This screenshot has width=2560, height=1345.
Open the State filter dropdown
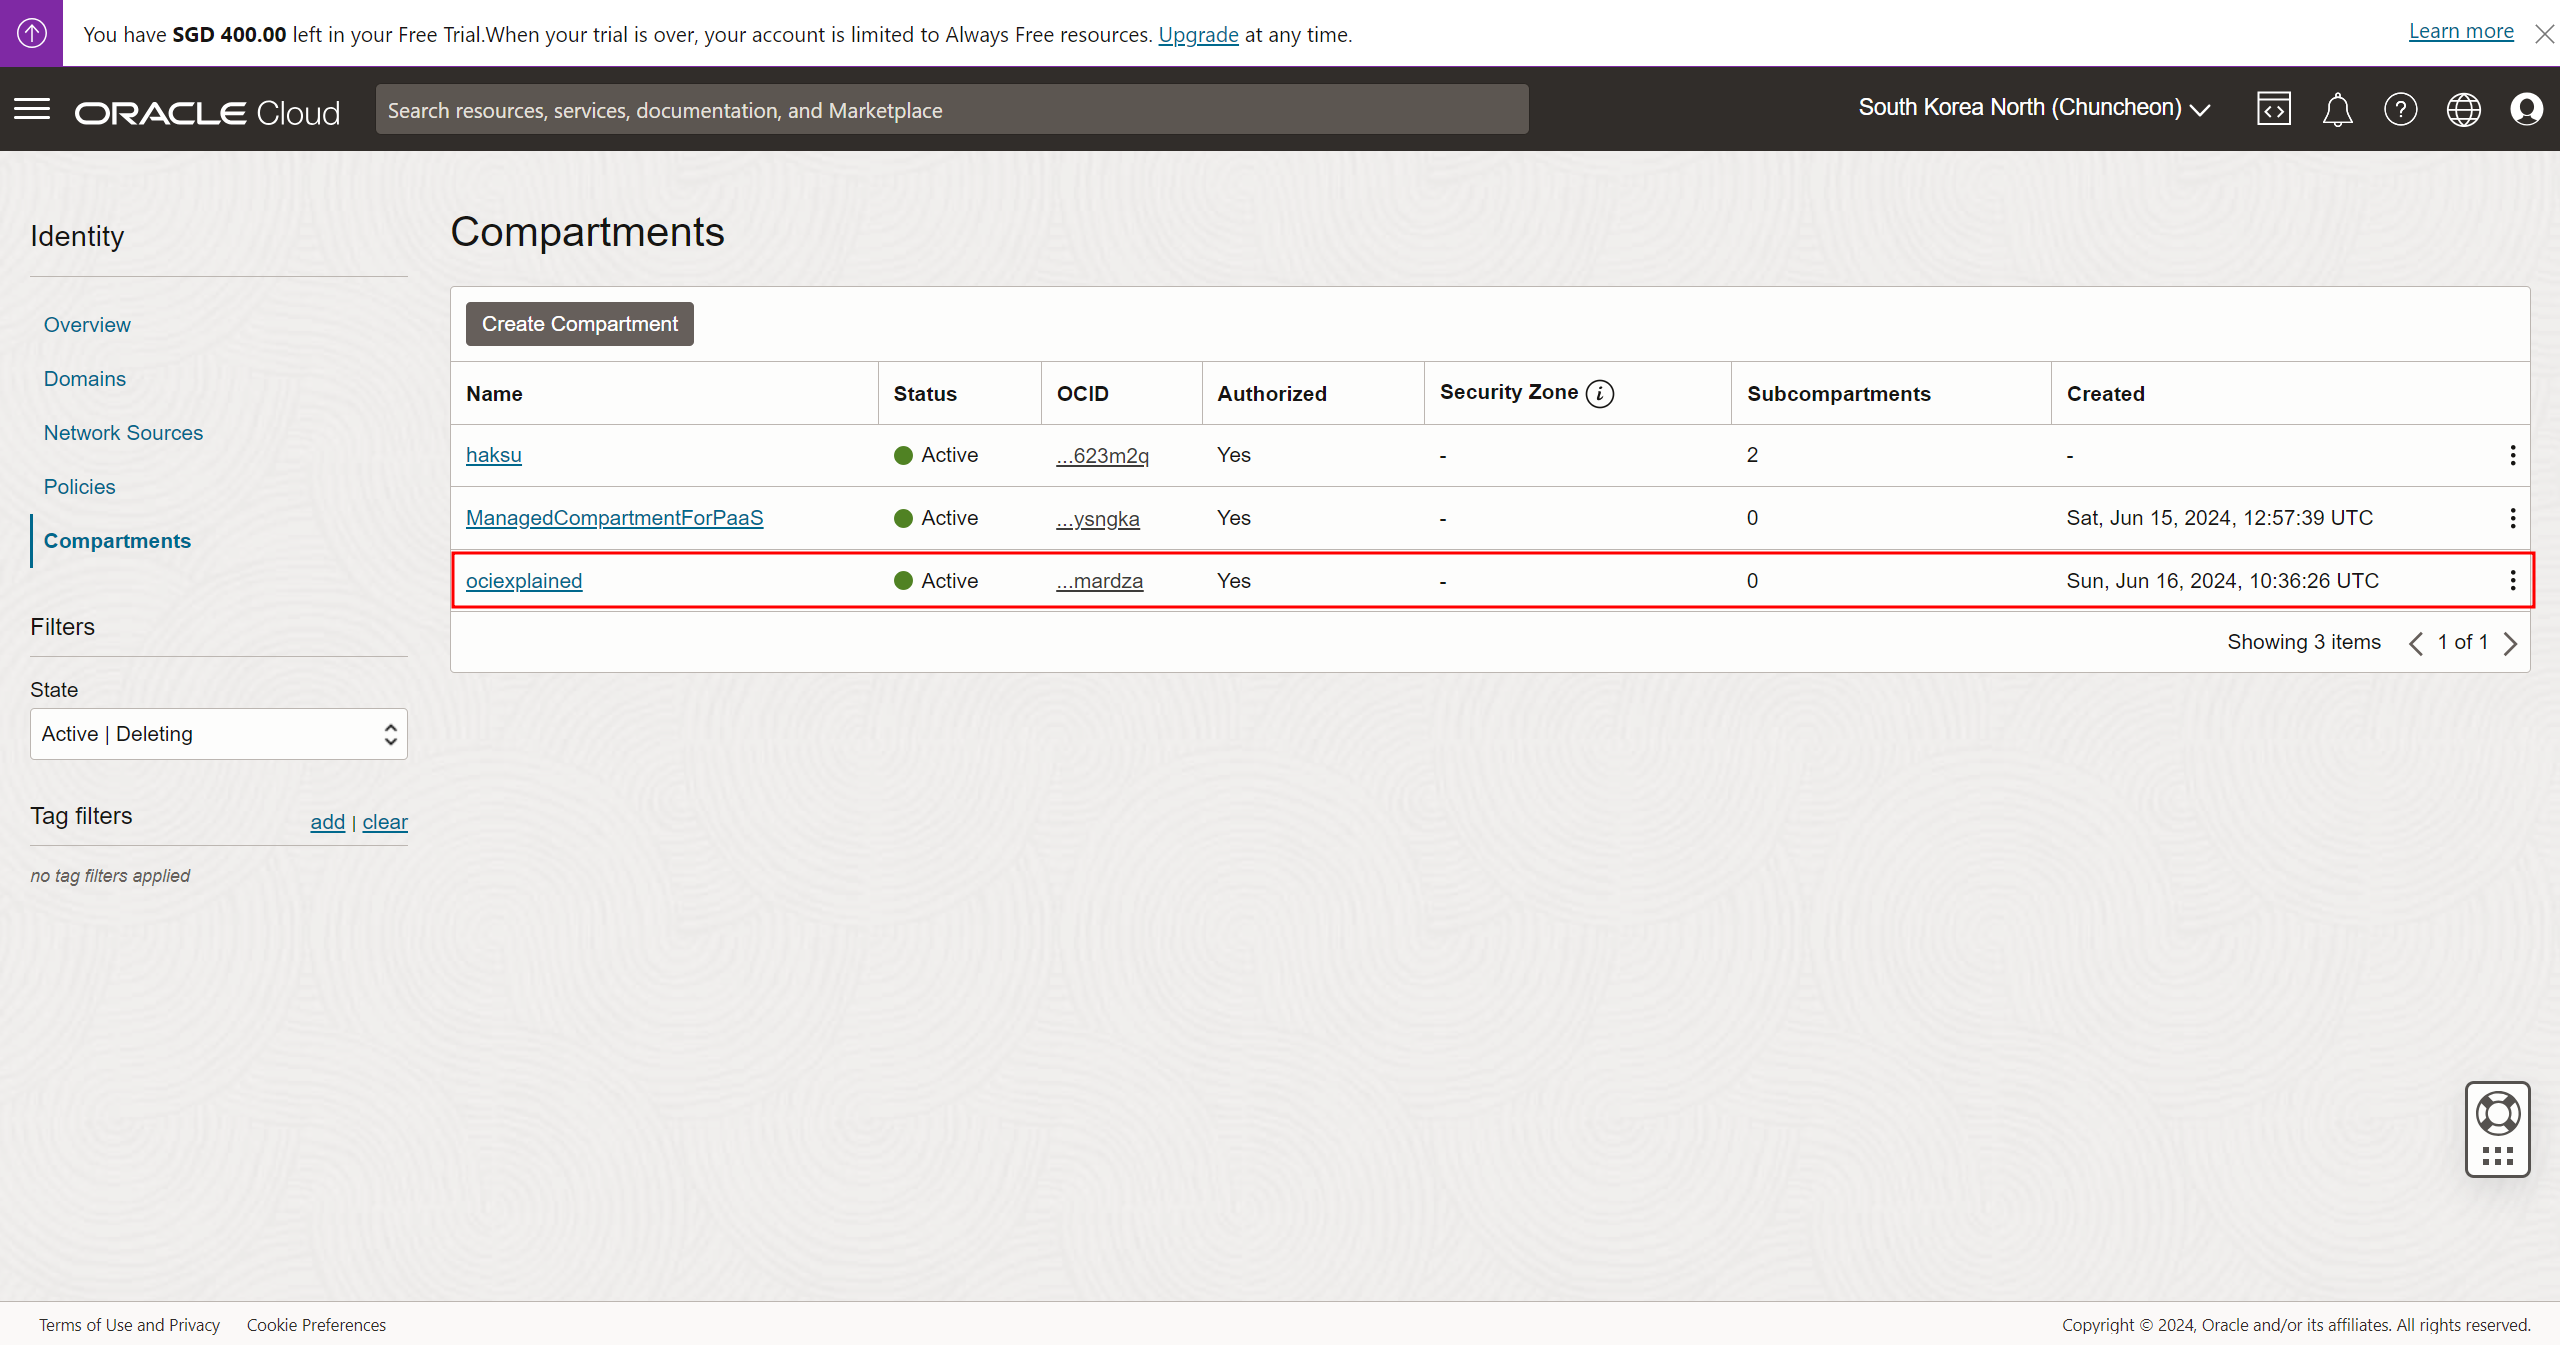(x=218, y=734)
